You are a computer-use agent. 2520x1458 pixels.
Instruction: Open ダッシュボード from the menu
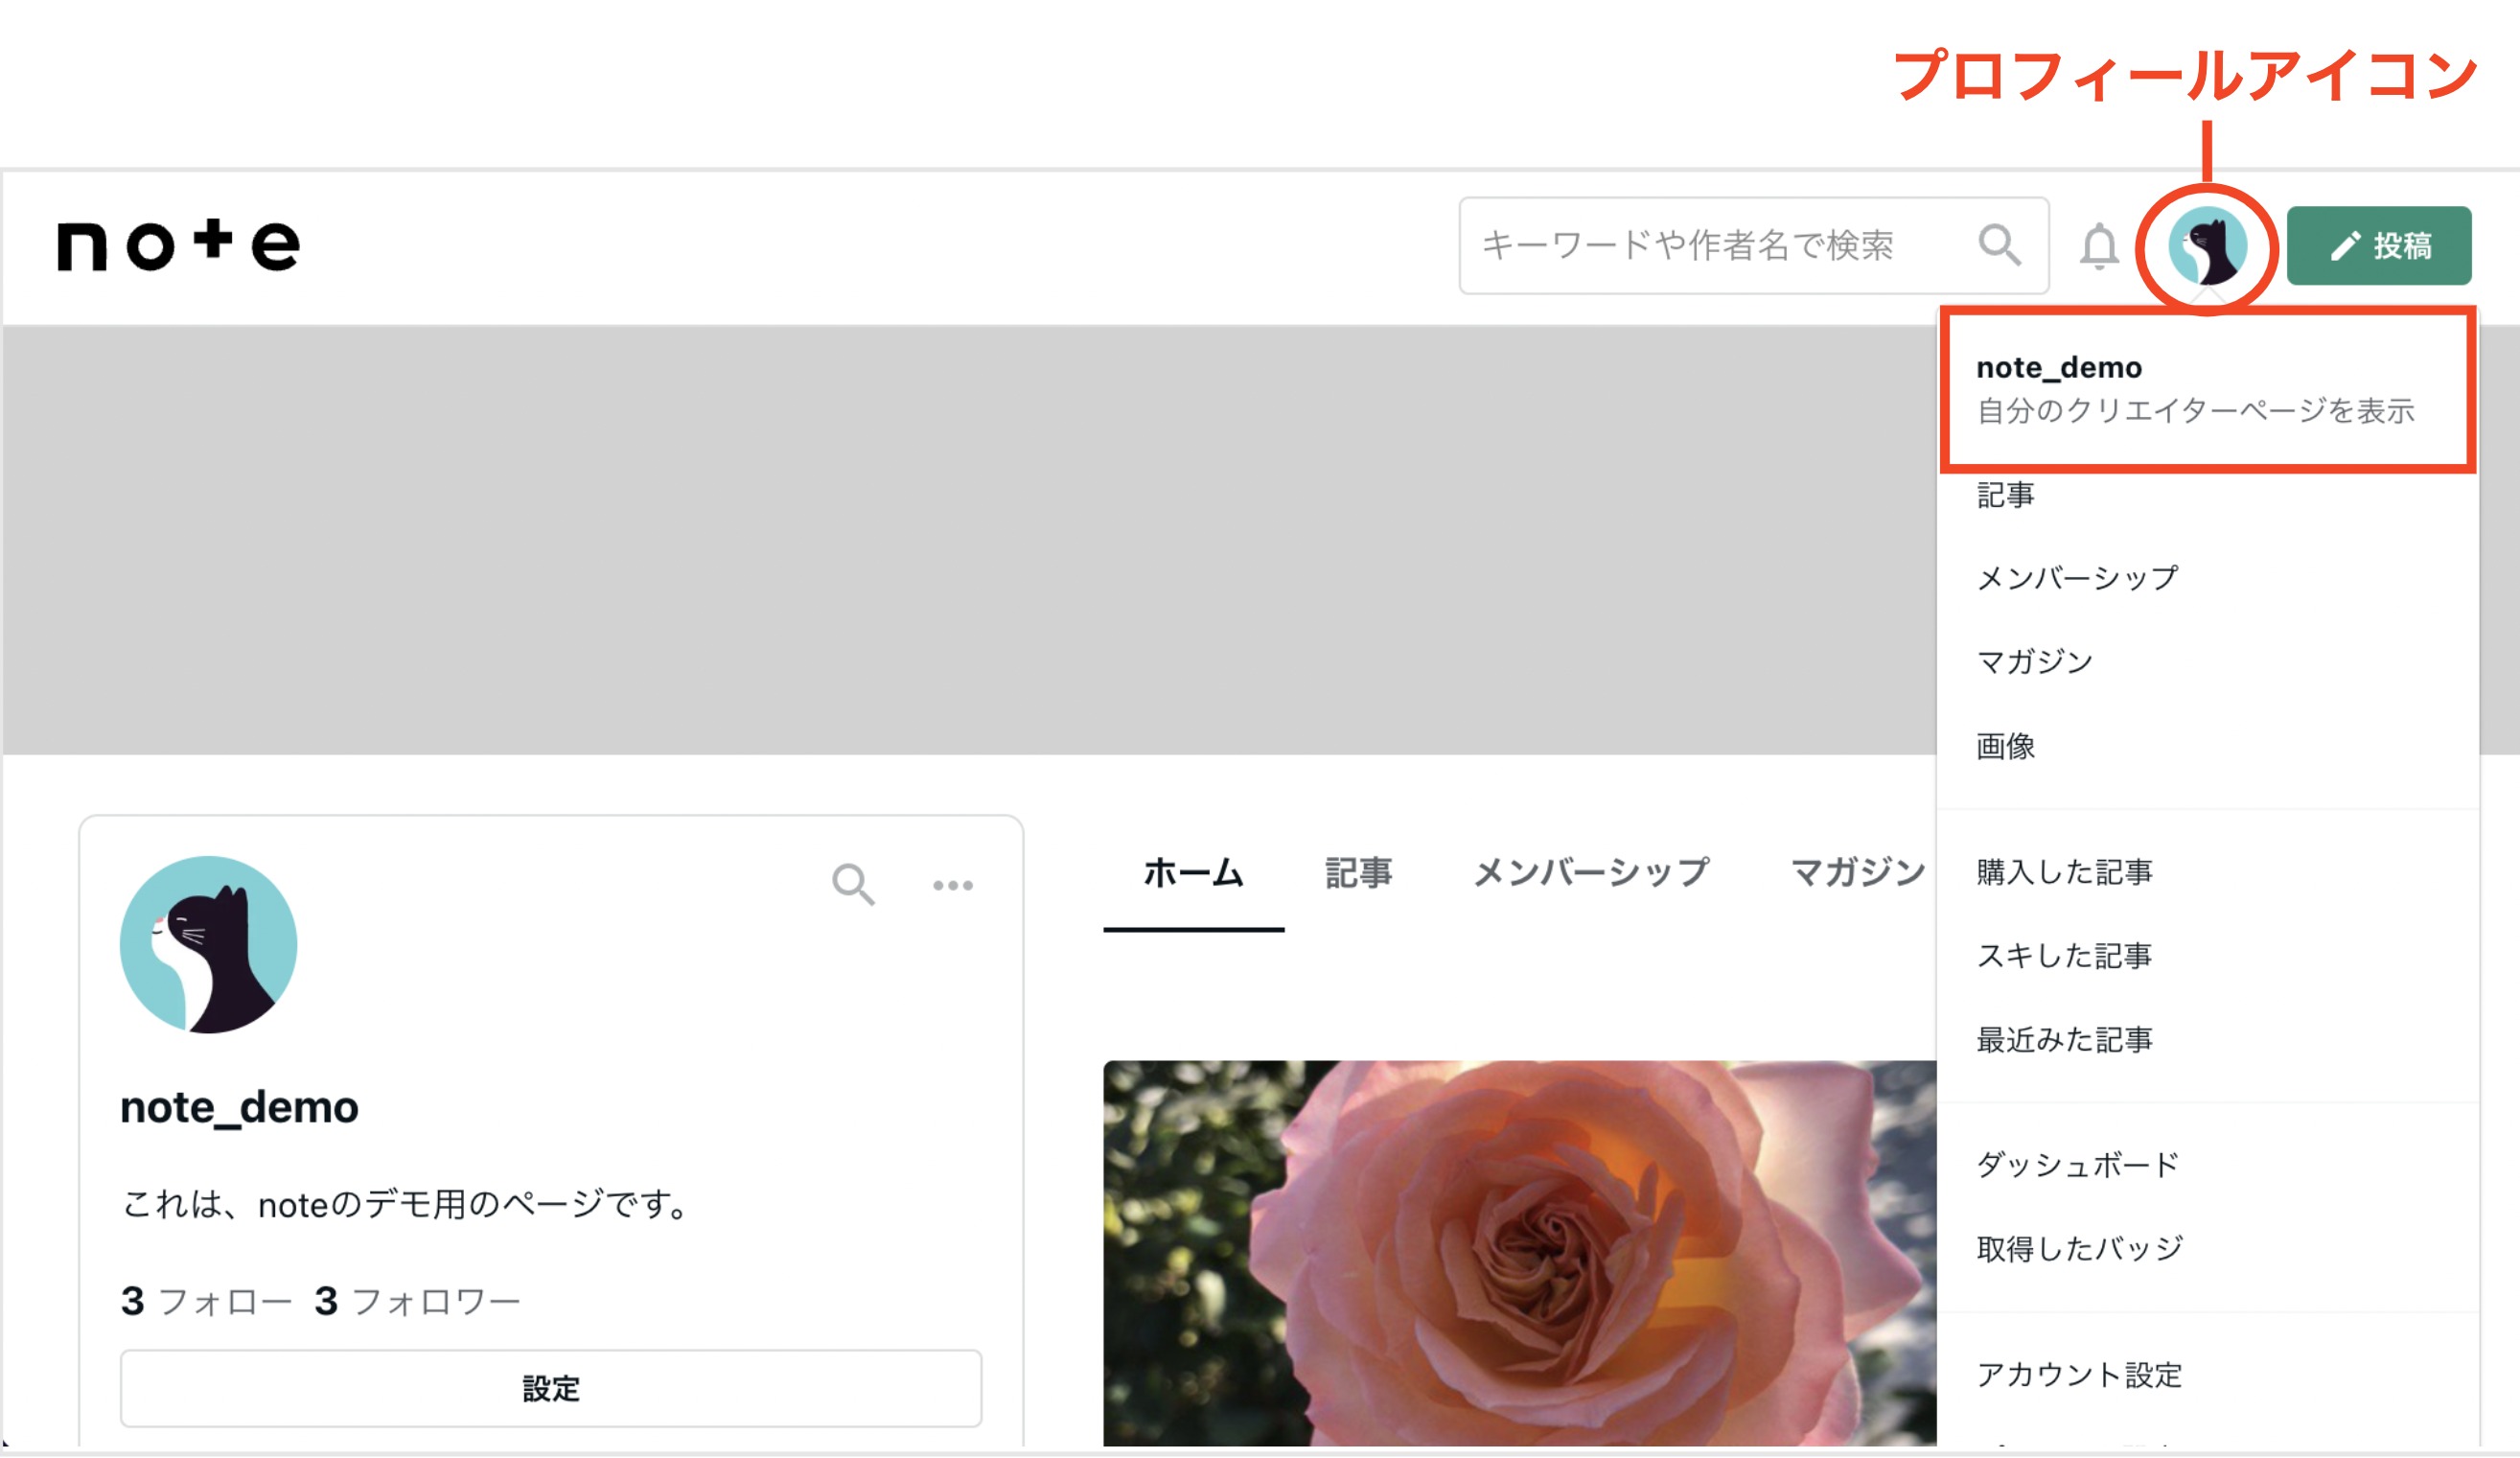[2077, 1165]
